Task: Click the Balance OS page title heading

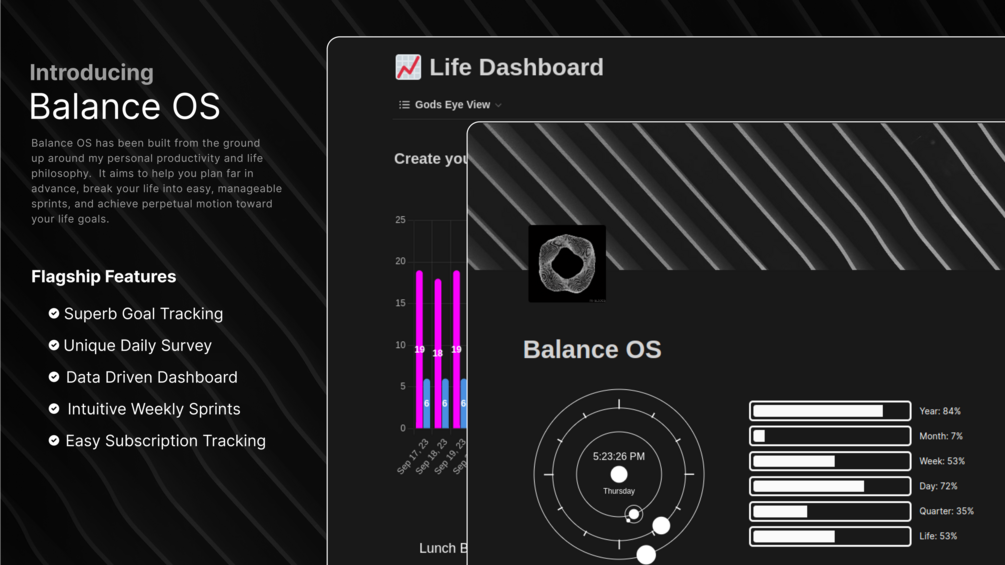Action: point(592,349)
